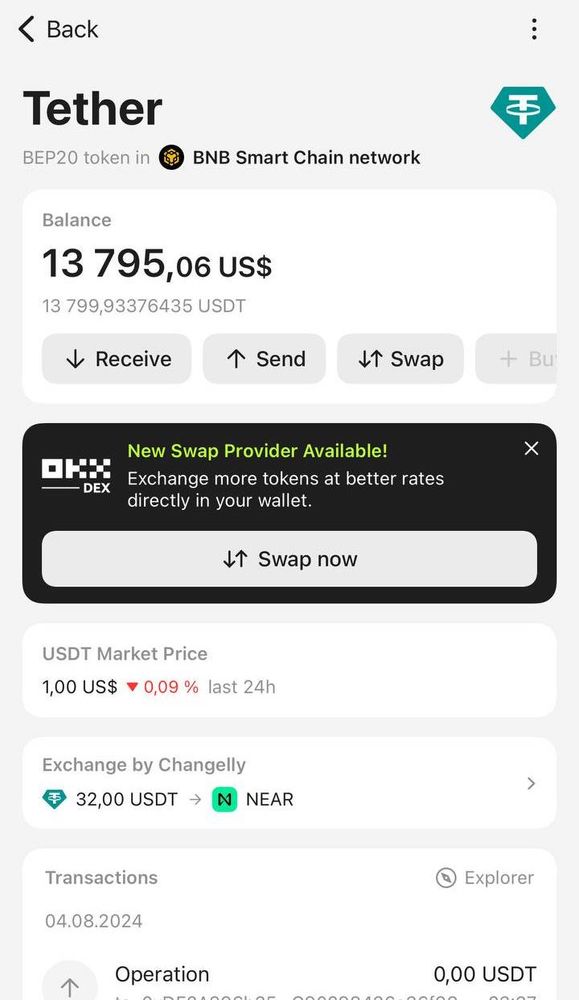579x1000 pixels.
Task: Dismiss the New Swap Provider banner
Action: [x=531, y=448]
